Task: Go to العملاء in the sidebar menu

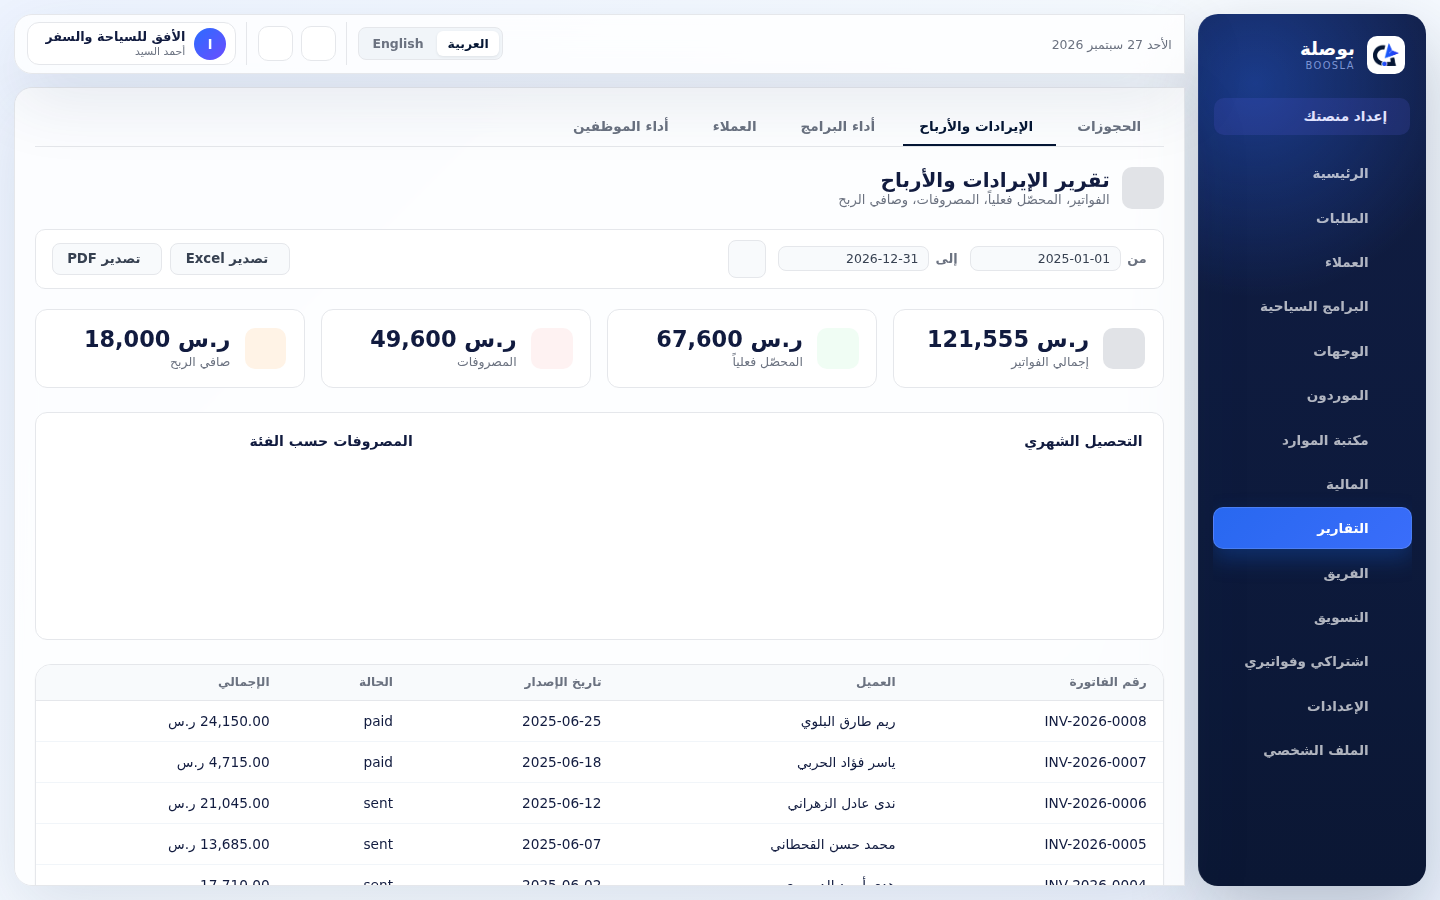Action: pos(1312,262)
